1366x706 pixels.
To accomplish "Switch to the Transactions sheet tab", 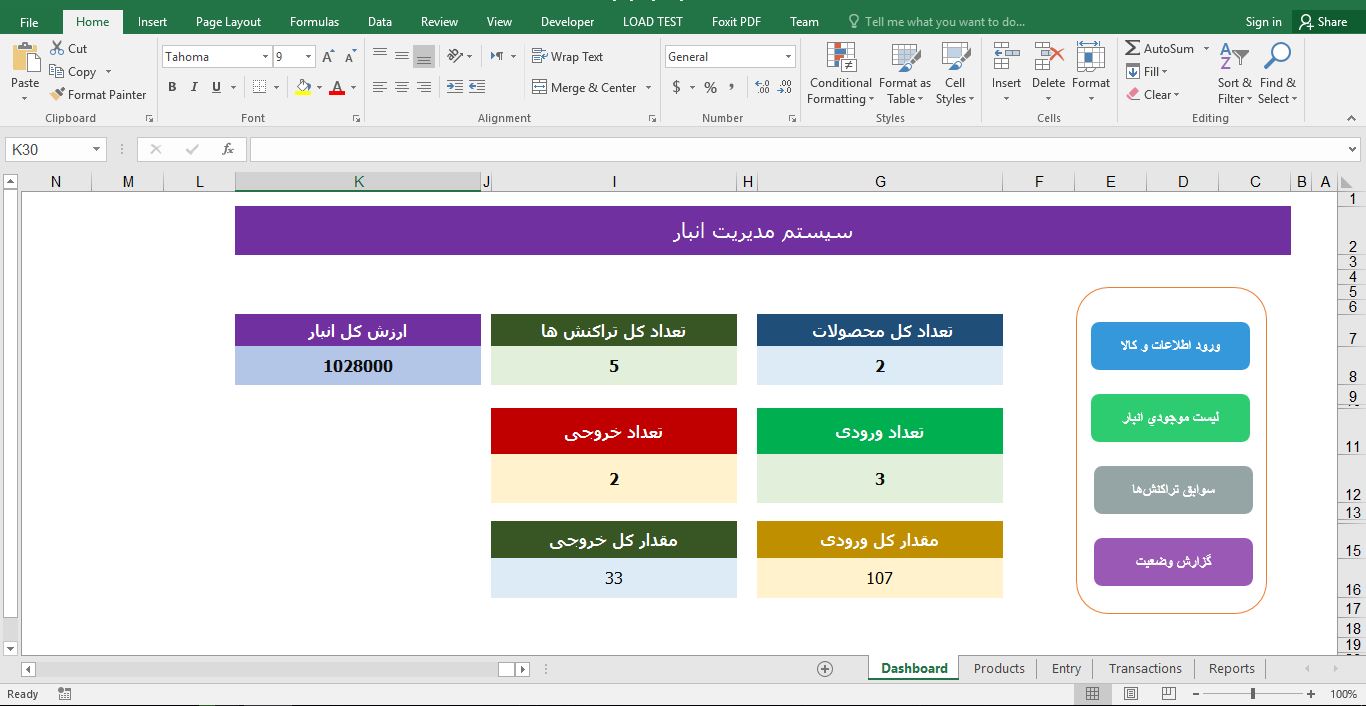I will [x=1144, y=668].
